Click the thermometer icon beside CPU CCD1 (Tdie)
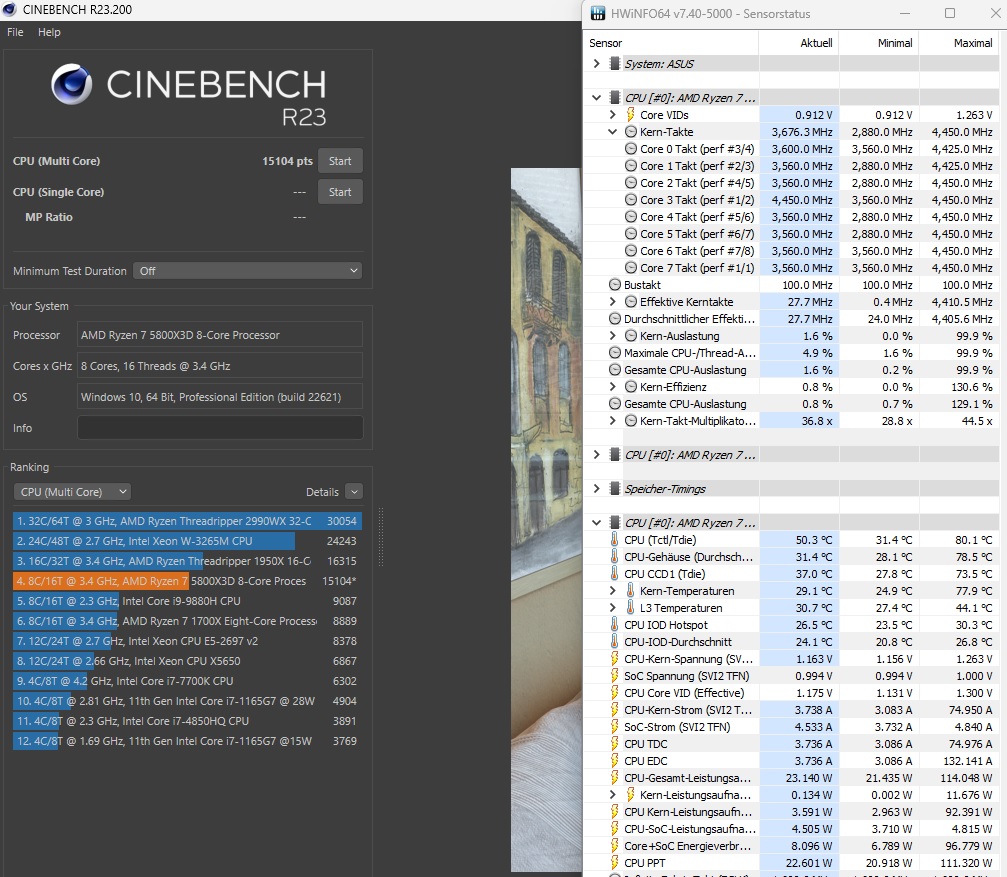Image resolution: width=1007 pixels, height=877 pixels. click(615, 573)
